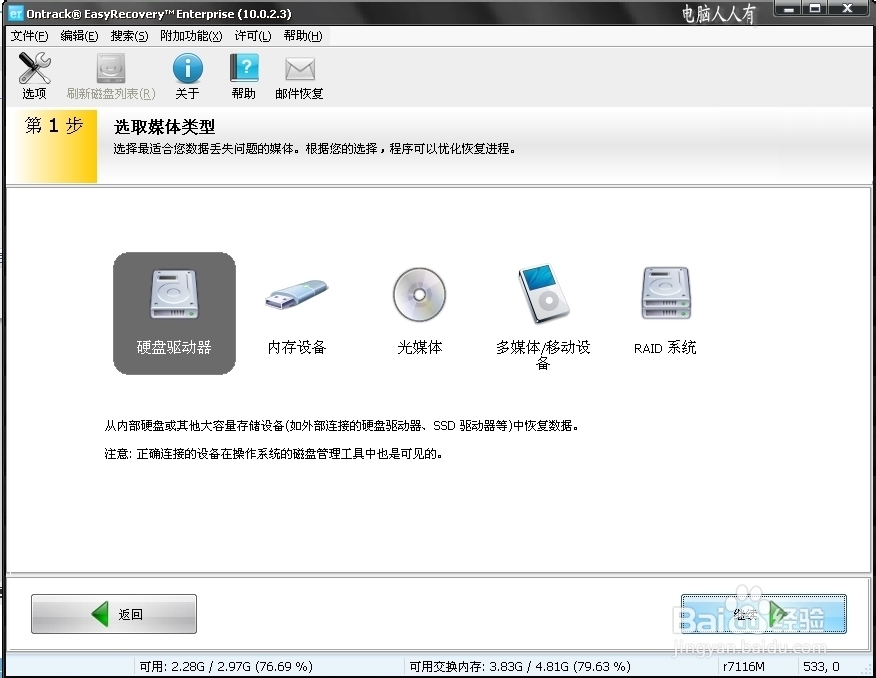Screen dimensions: 876x678
Task: Open the 帮助(H) menu
Action: [303, 36]
